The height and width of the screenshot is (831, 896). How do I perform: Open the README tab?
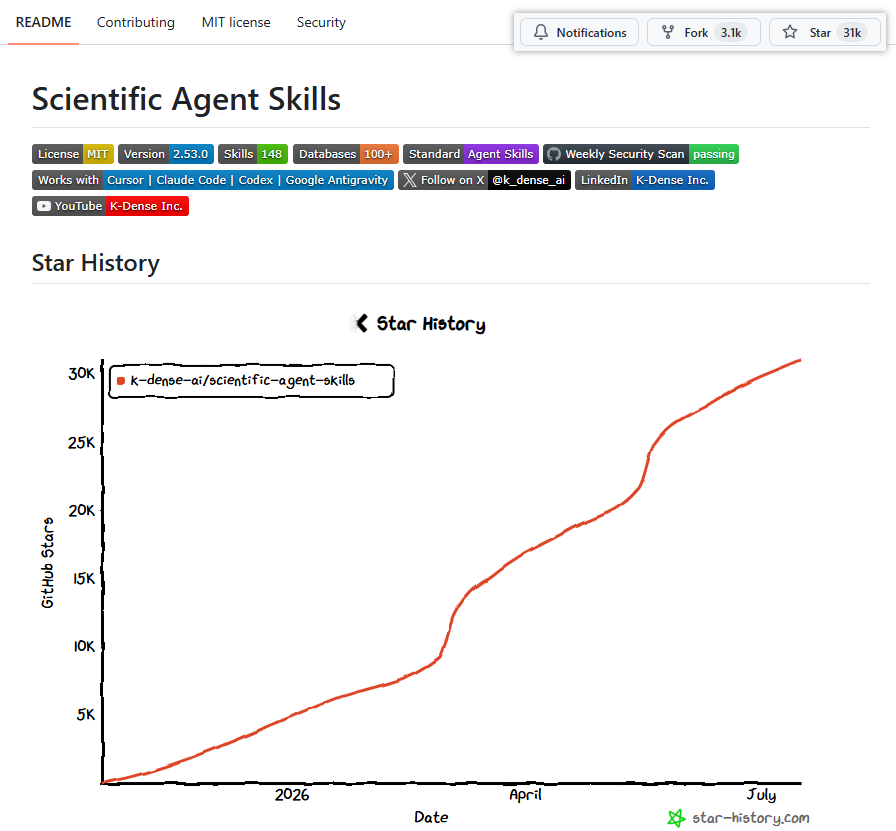point(43,22)
